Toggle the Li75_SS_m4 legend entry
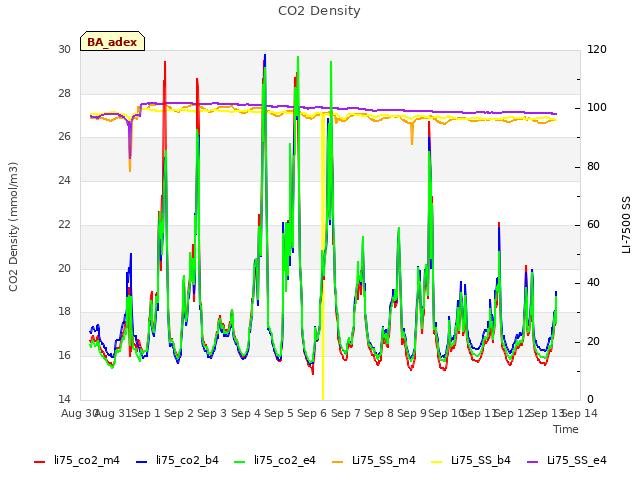Screen dimensions: 640x480 click(x=373, y=461)
